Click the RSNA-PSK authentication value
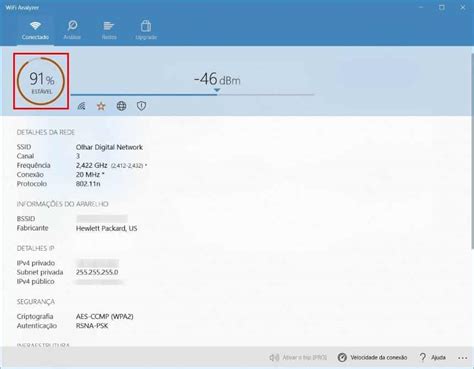Viewport: 474px width, 369px height. tap(92, 326)
